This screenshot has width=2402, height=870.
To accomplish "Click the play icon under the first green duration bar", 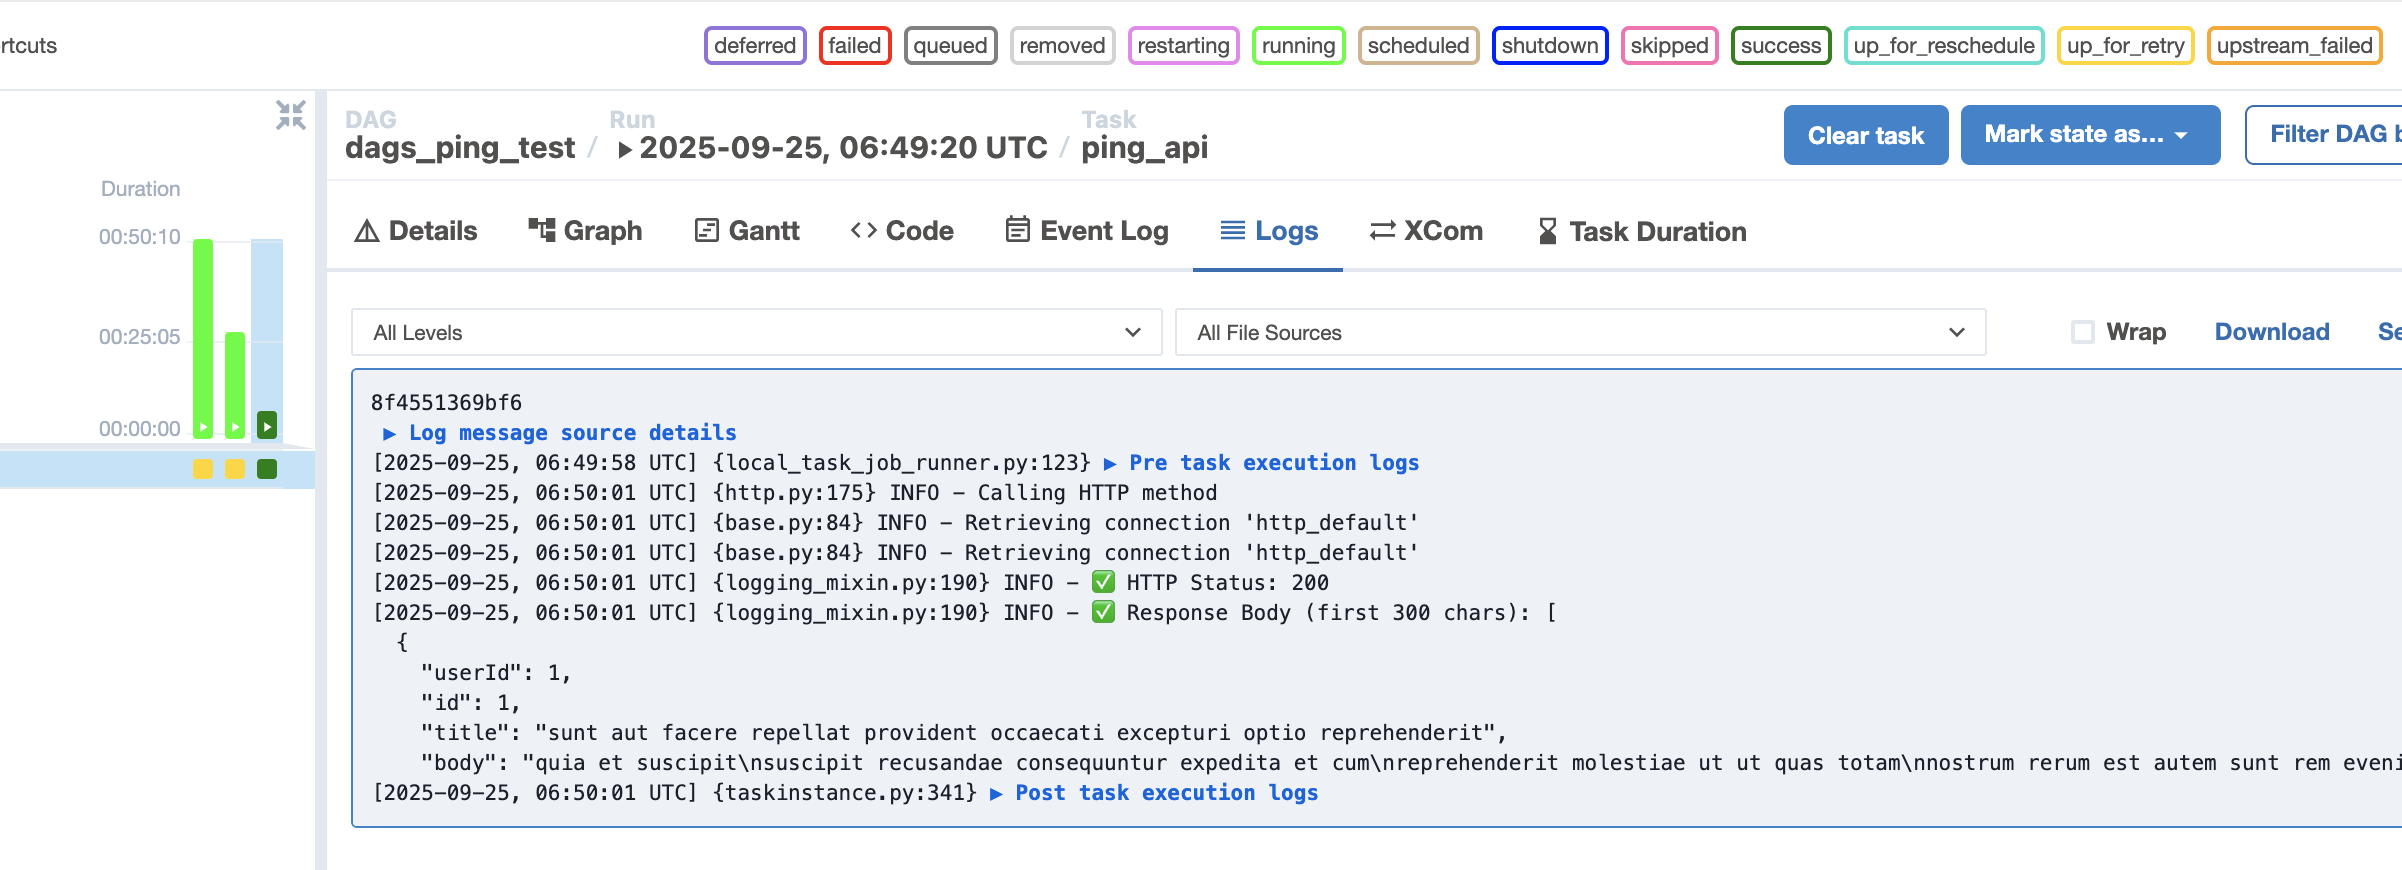I will click(203, 427).
